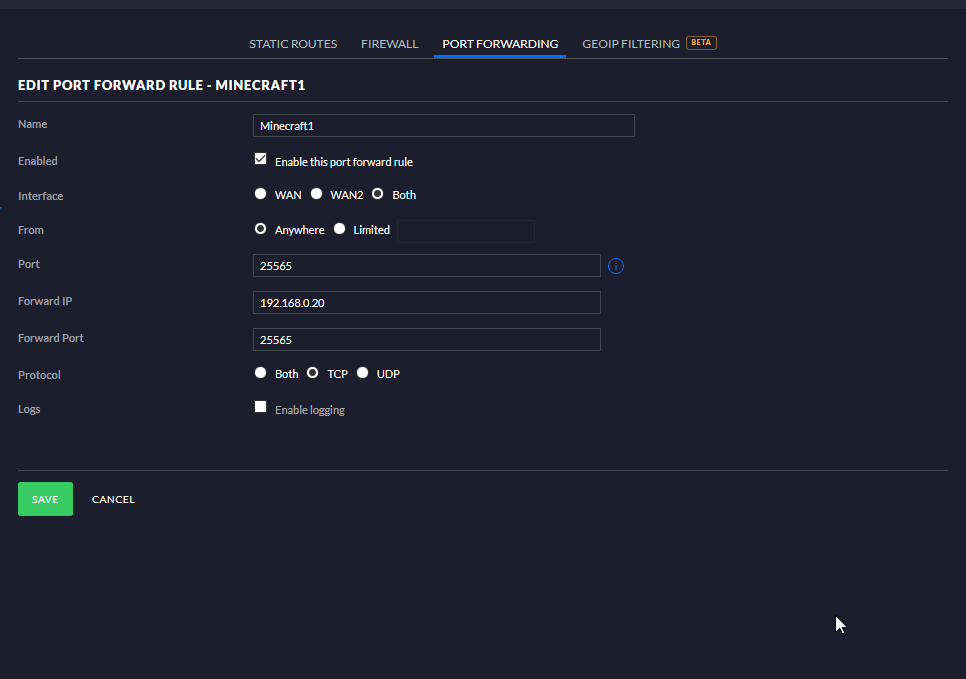The height and width of the screenshot is (679, 966).
Task: Select WAN interface radio button
Action: point(261,194)
